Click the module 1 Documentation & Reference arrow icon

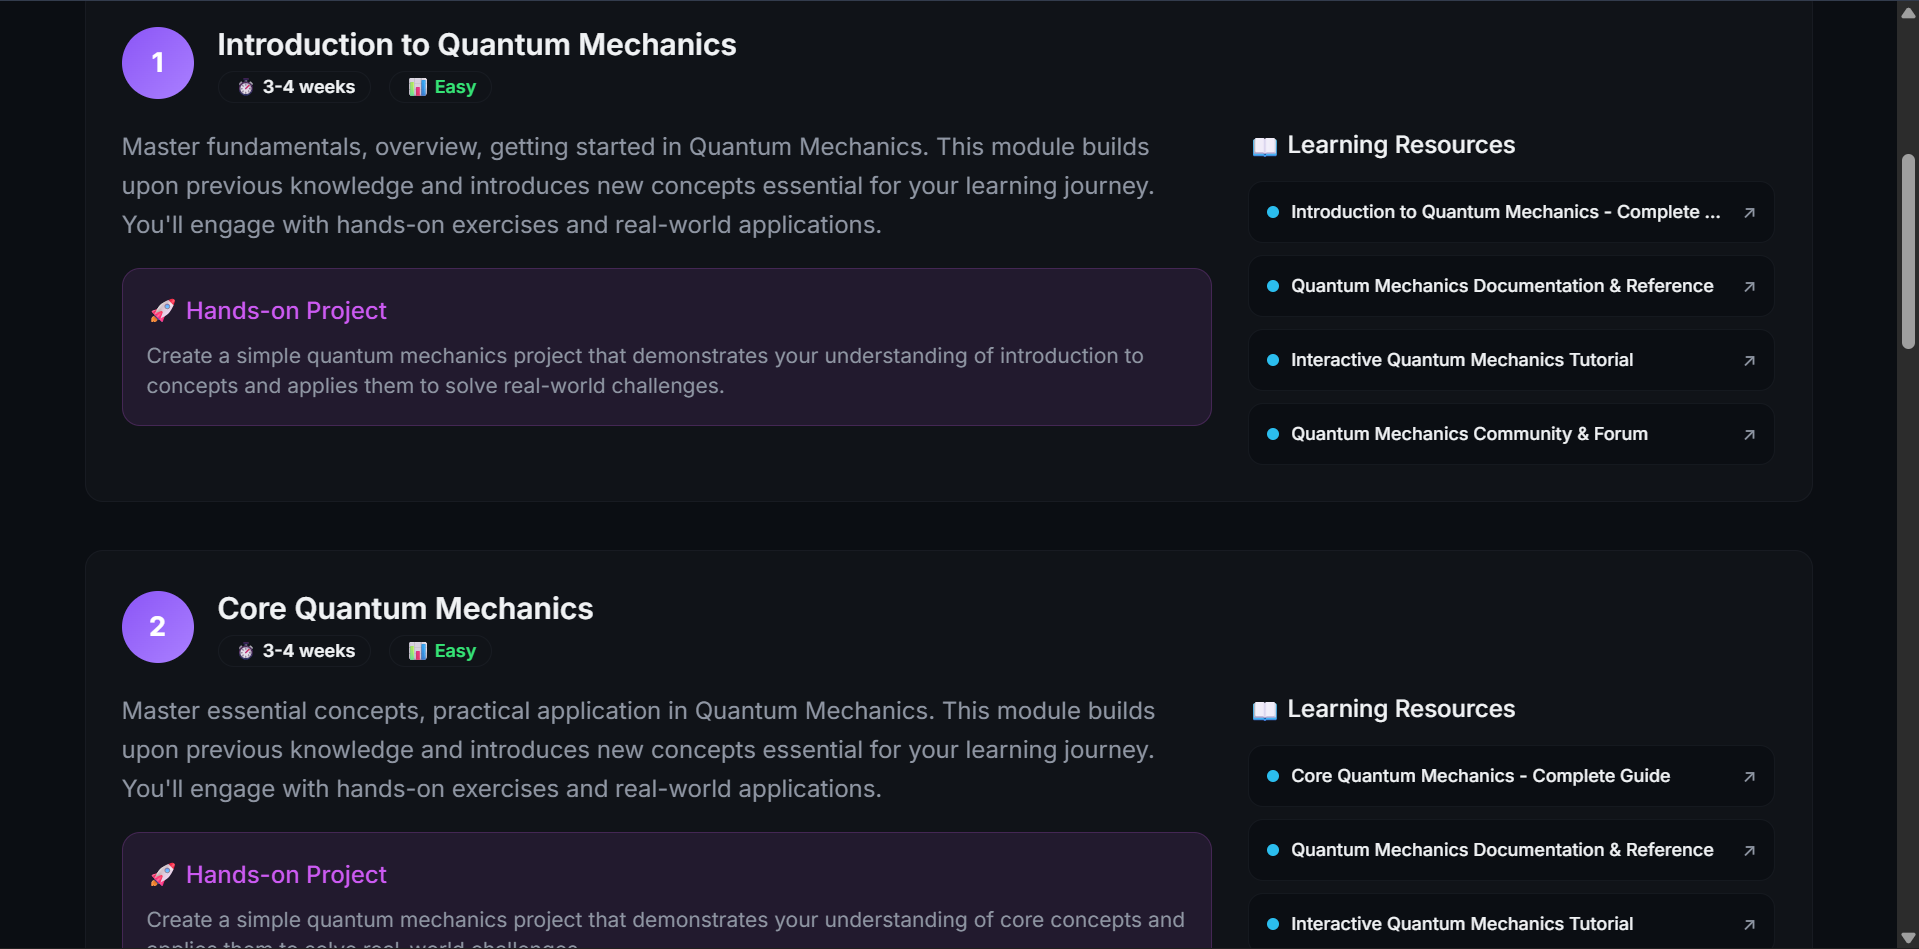(1749, 287)
